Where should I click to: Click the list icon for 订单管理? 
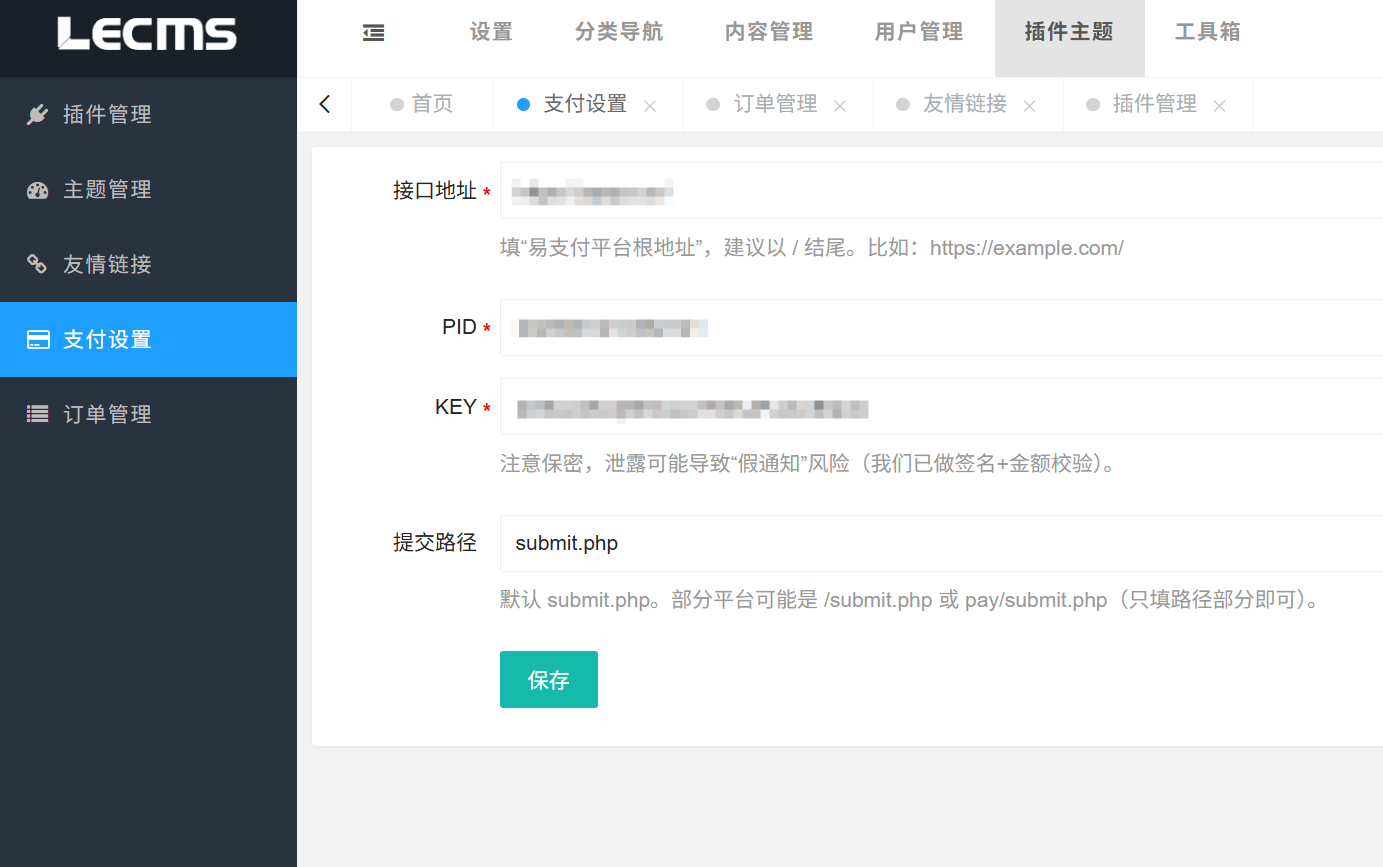(x=37, y=414)
